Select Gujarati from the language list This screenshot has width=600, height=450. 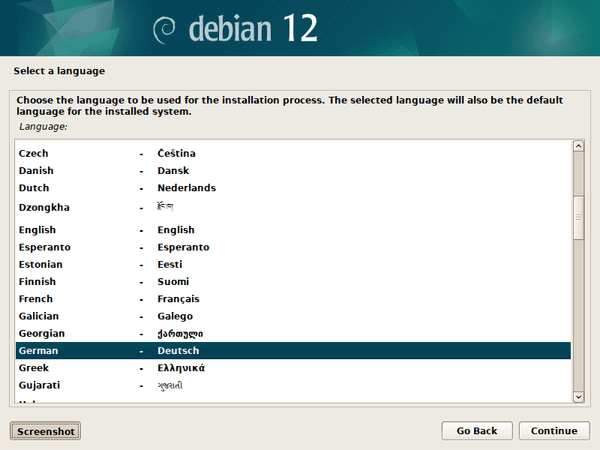point(39,384)
